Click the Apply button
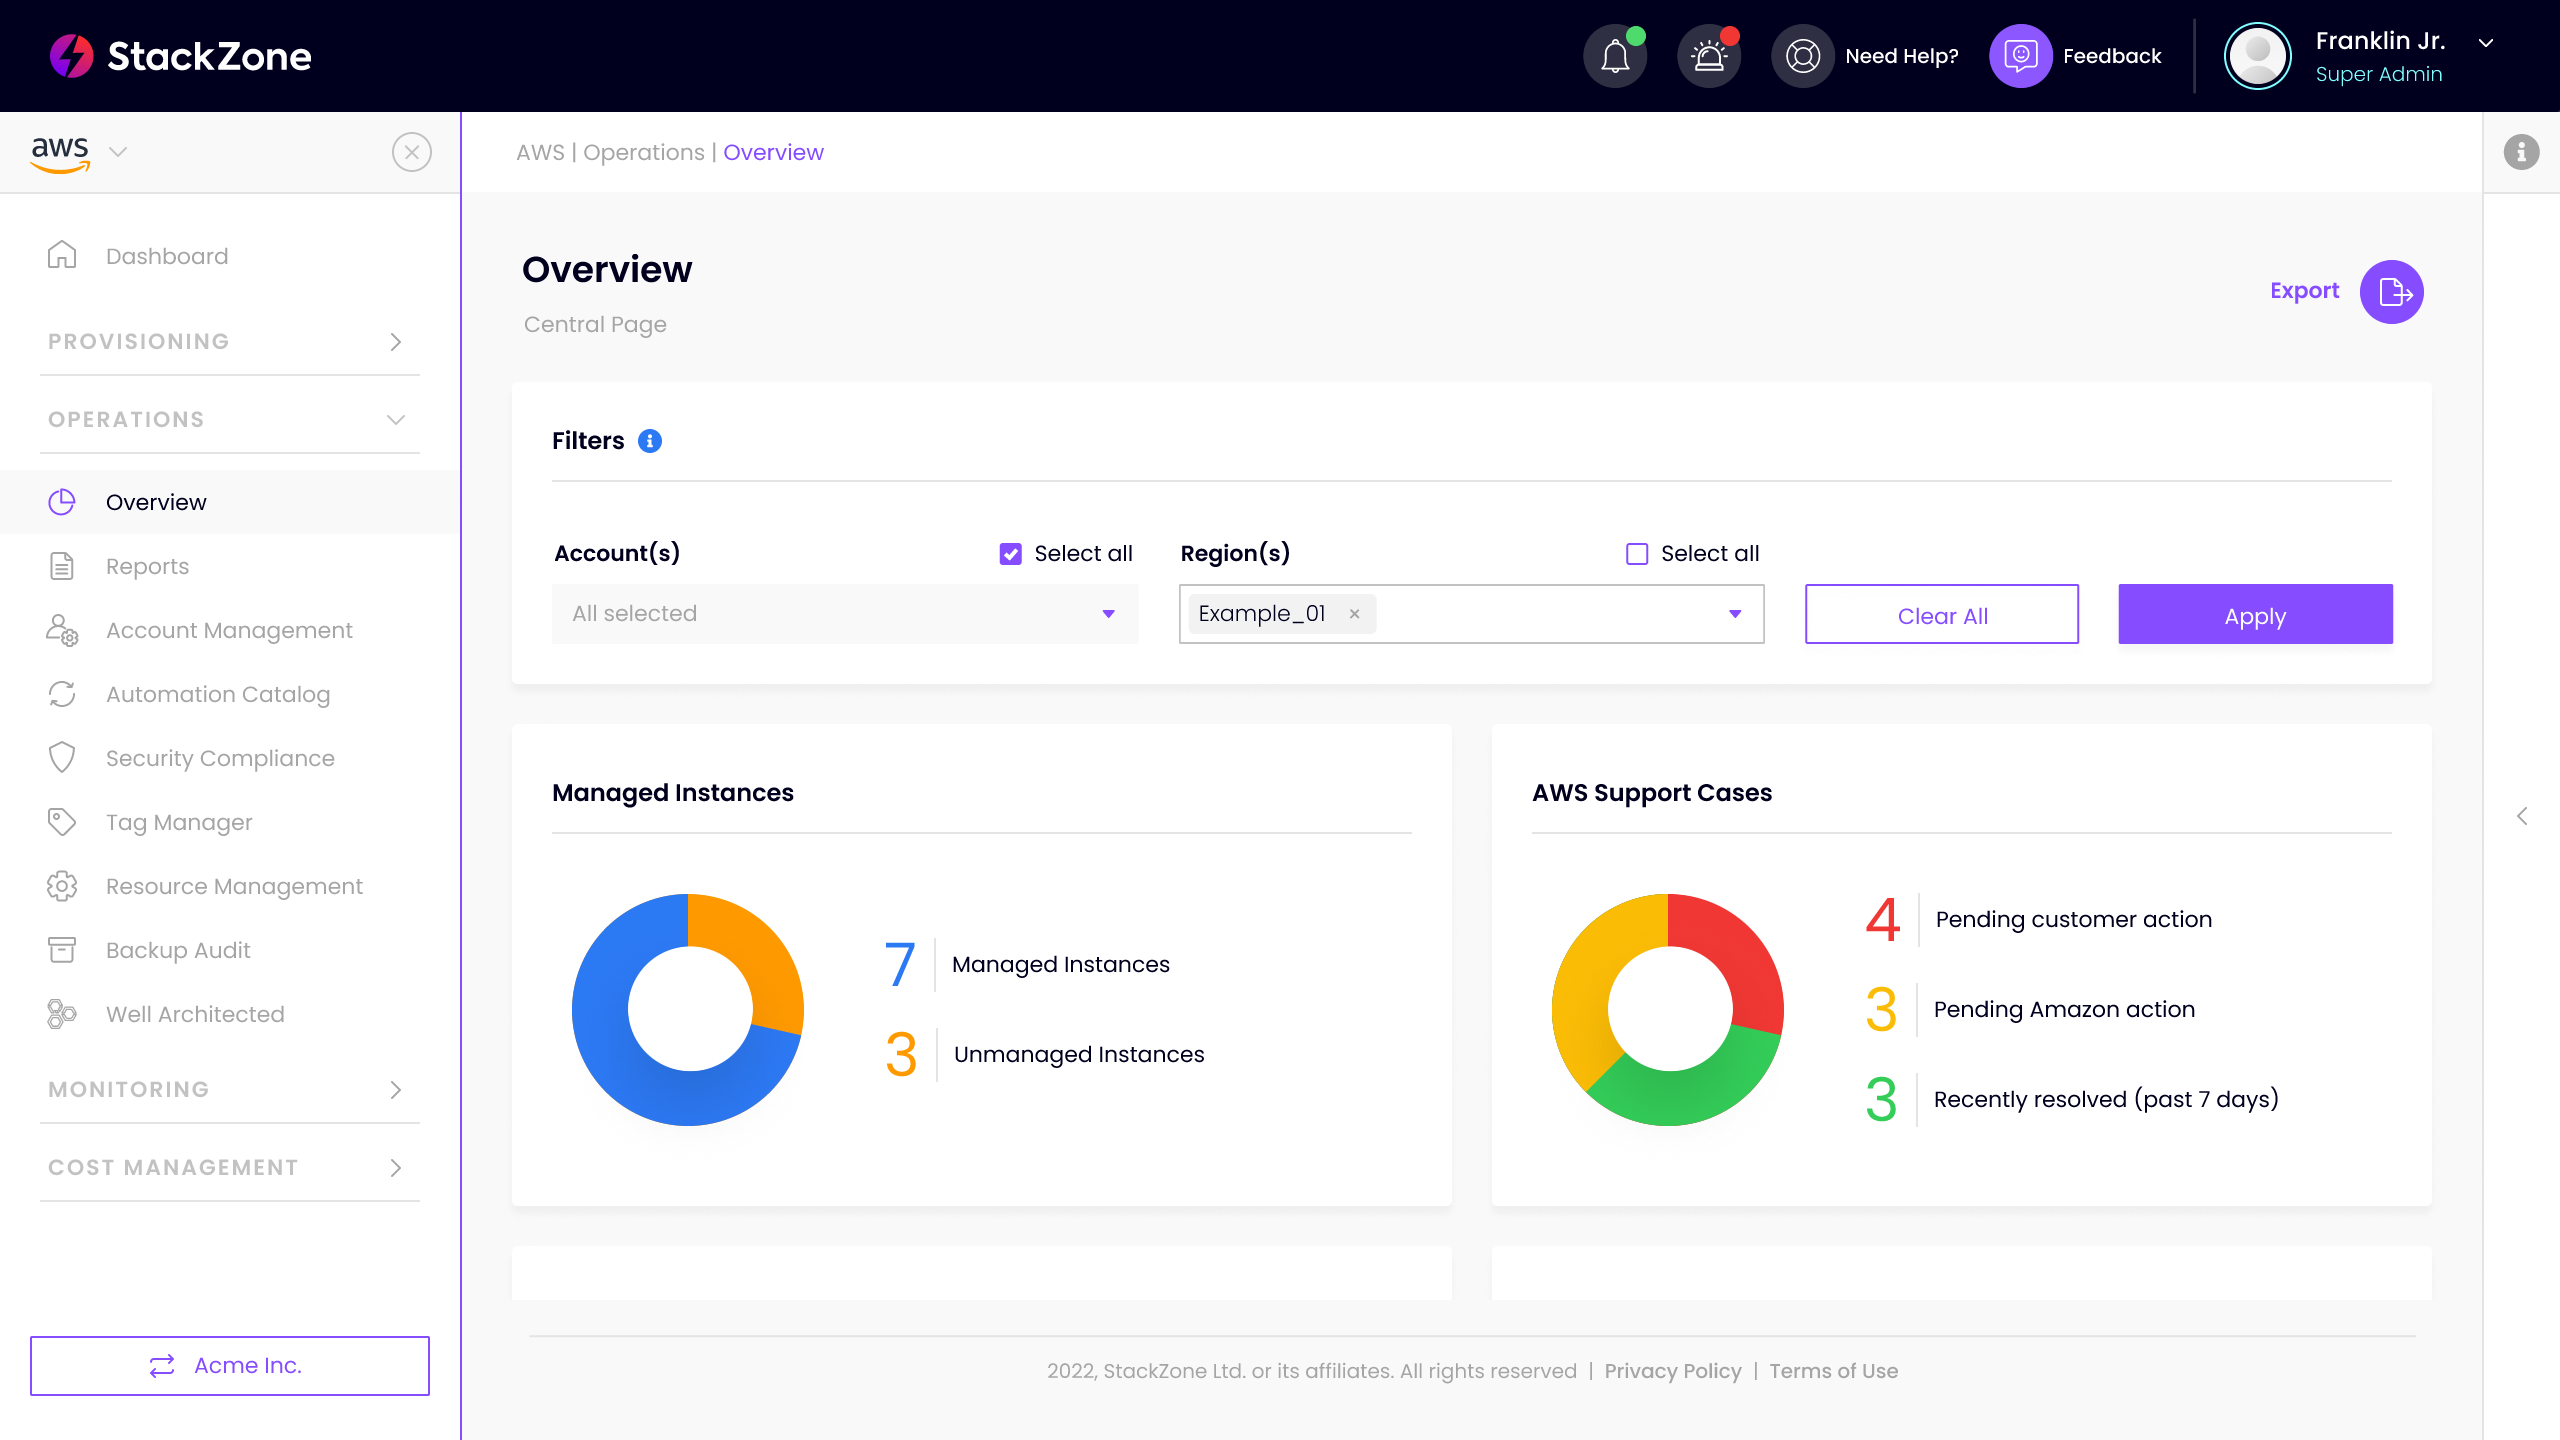This screenshot has height=1440, width=2560. (2256, 614)
